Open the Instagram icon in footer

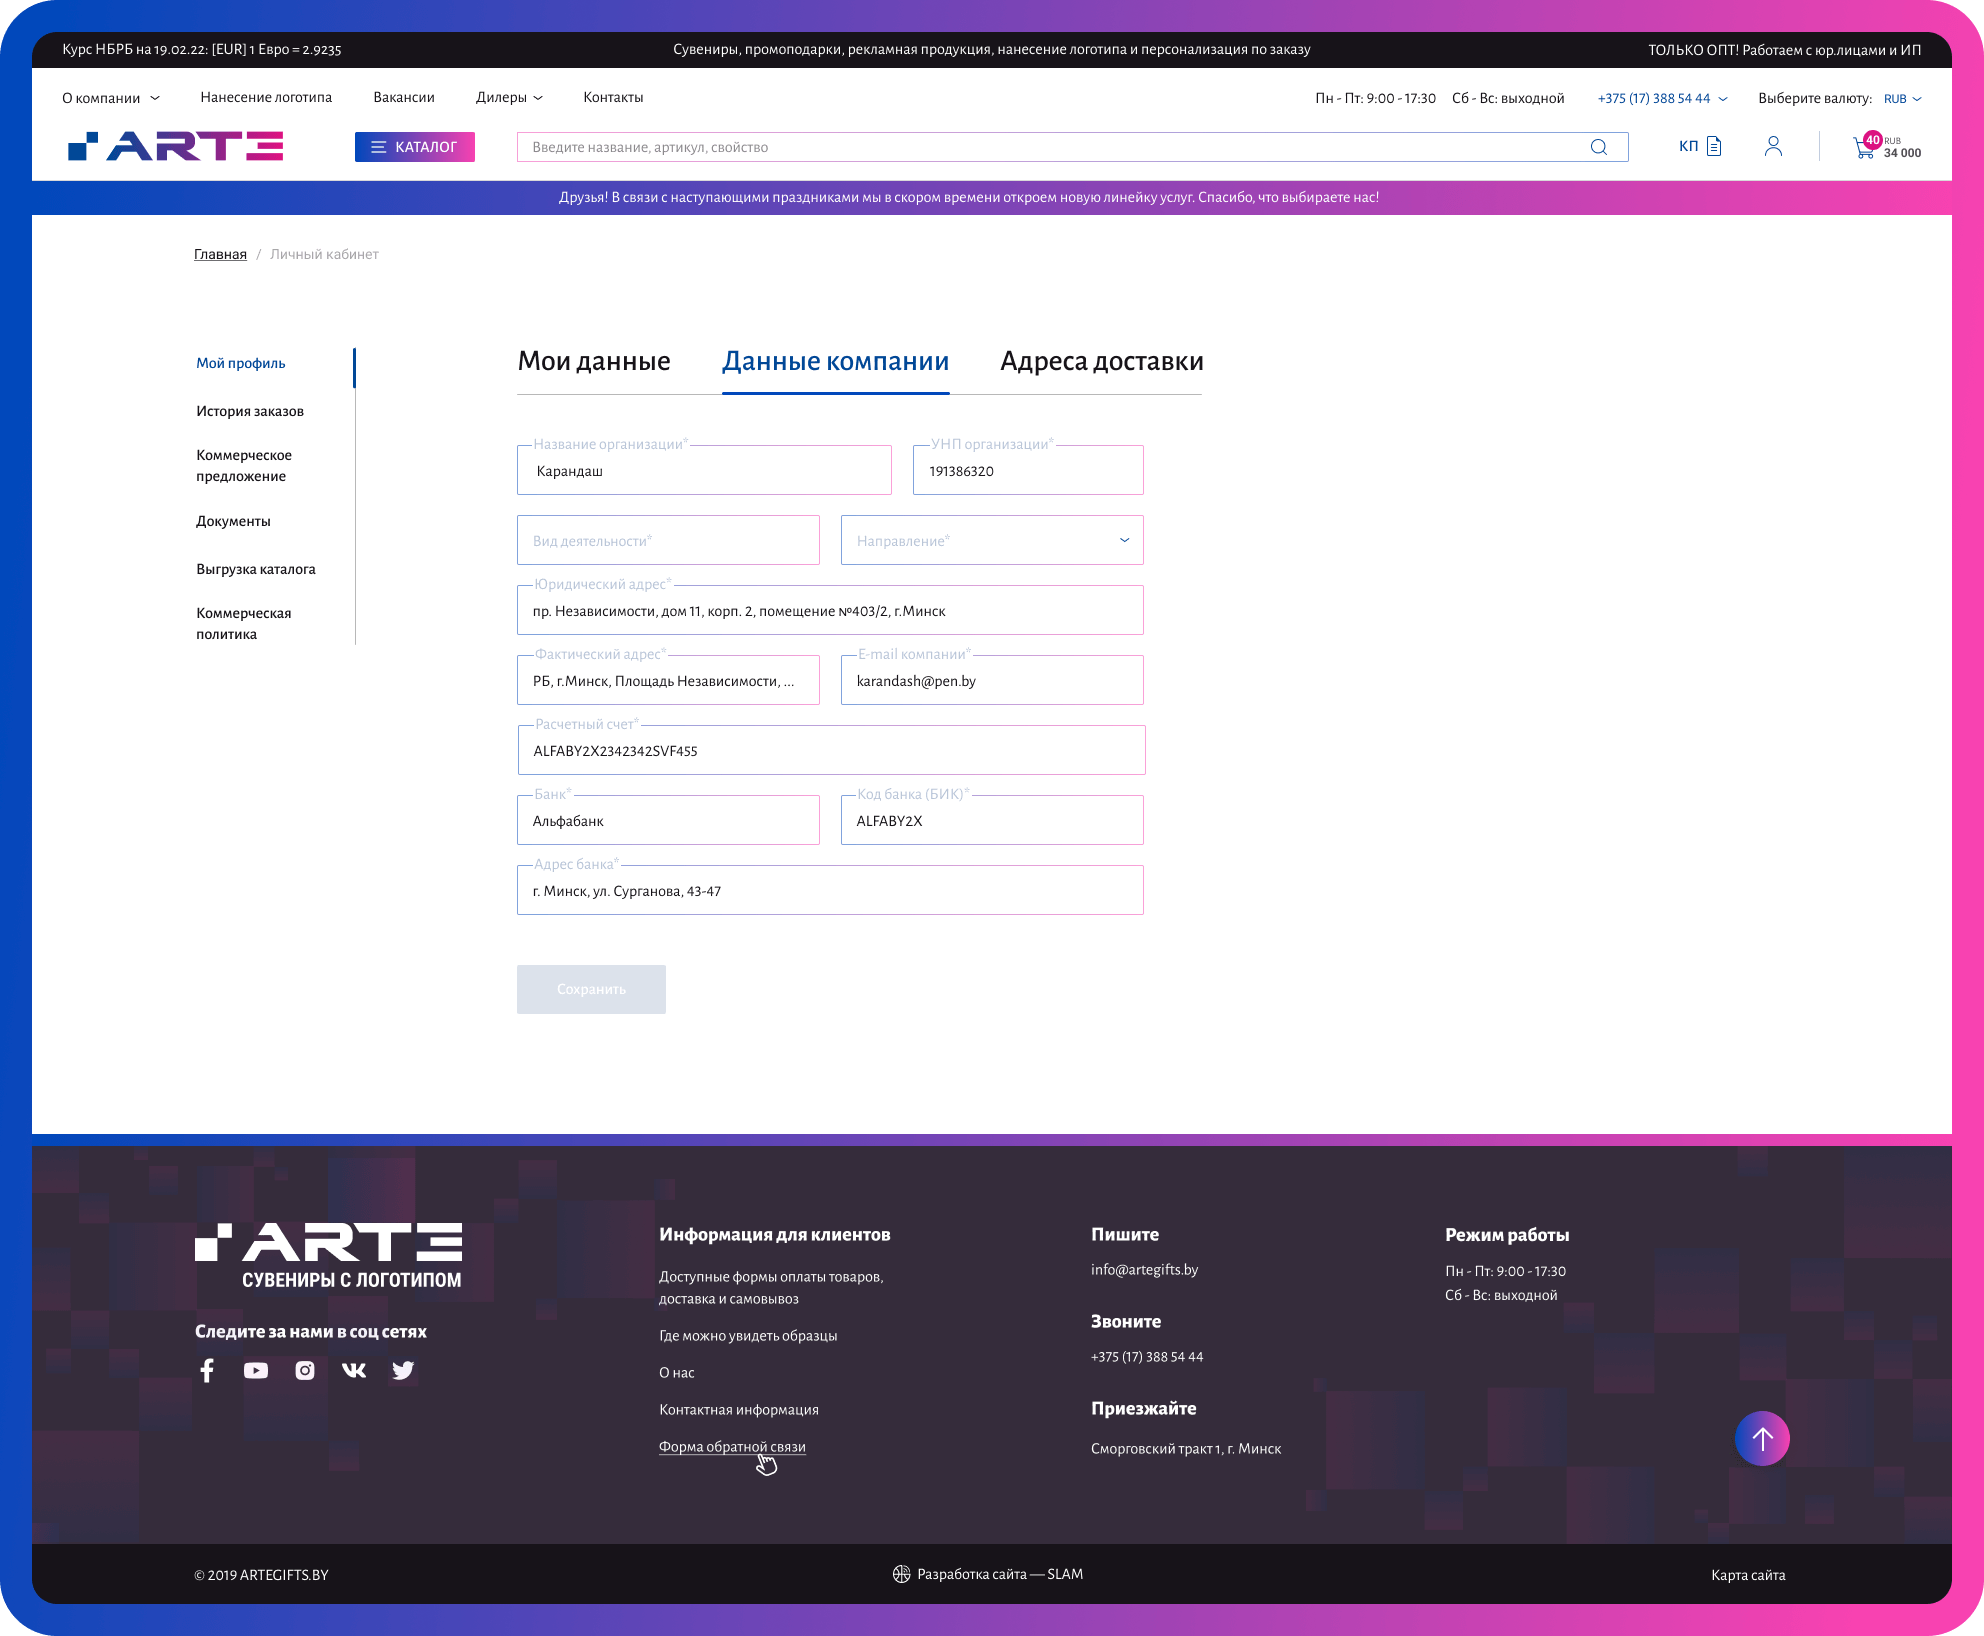click(x=305, y=1370)
